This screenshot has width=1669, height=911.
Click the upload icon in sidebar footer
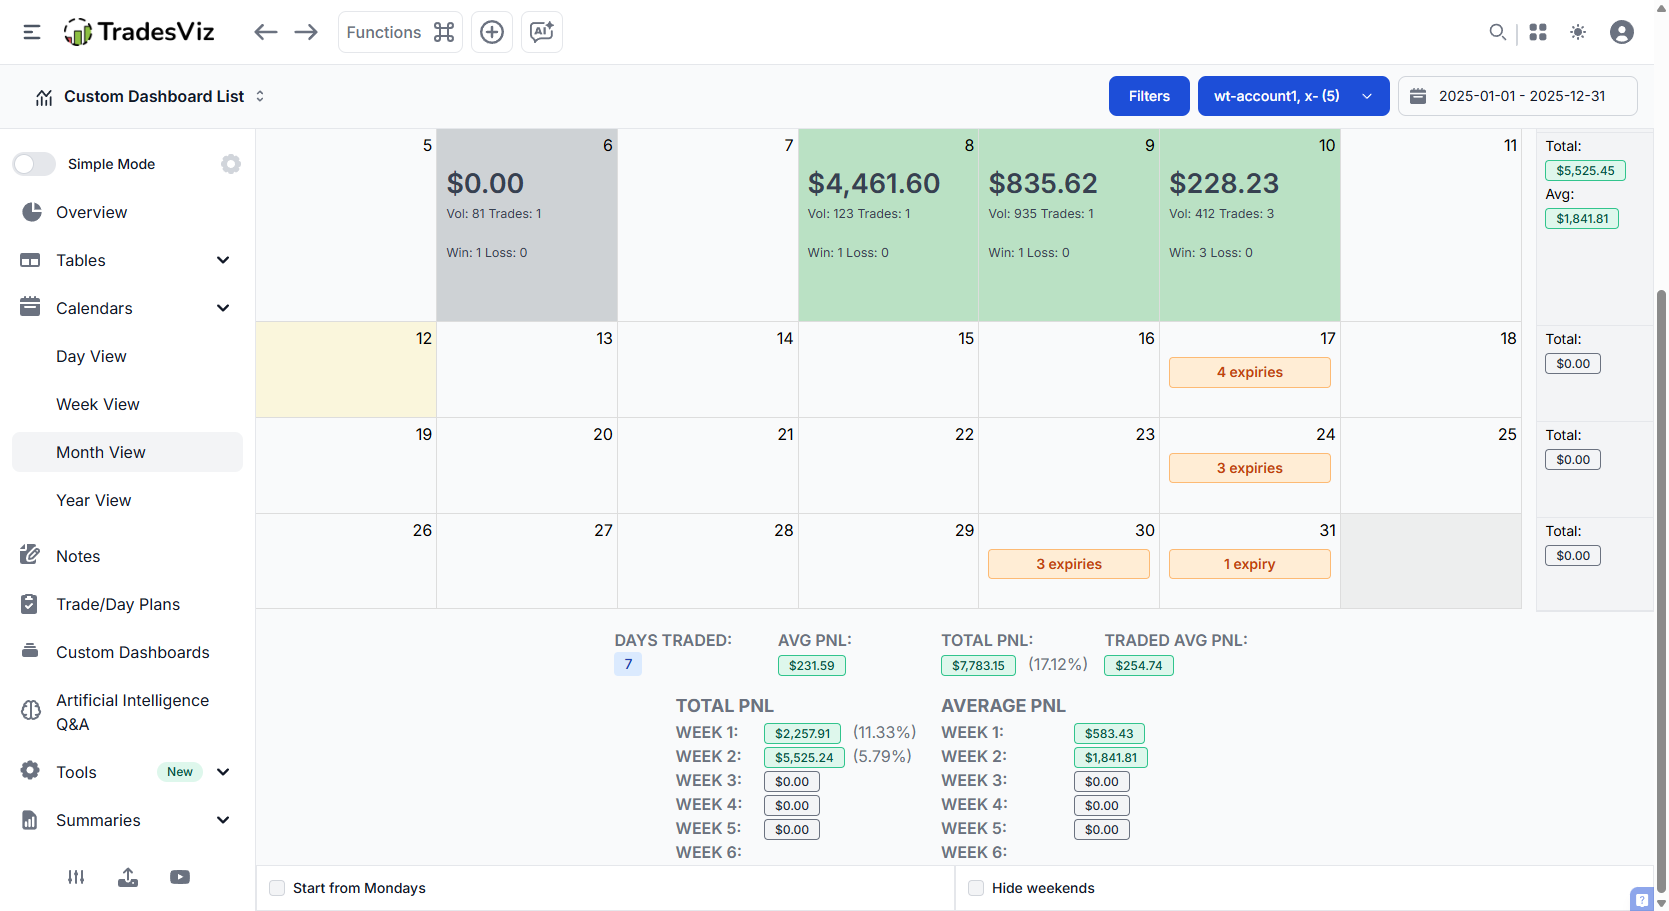[x=128, y=877]
